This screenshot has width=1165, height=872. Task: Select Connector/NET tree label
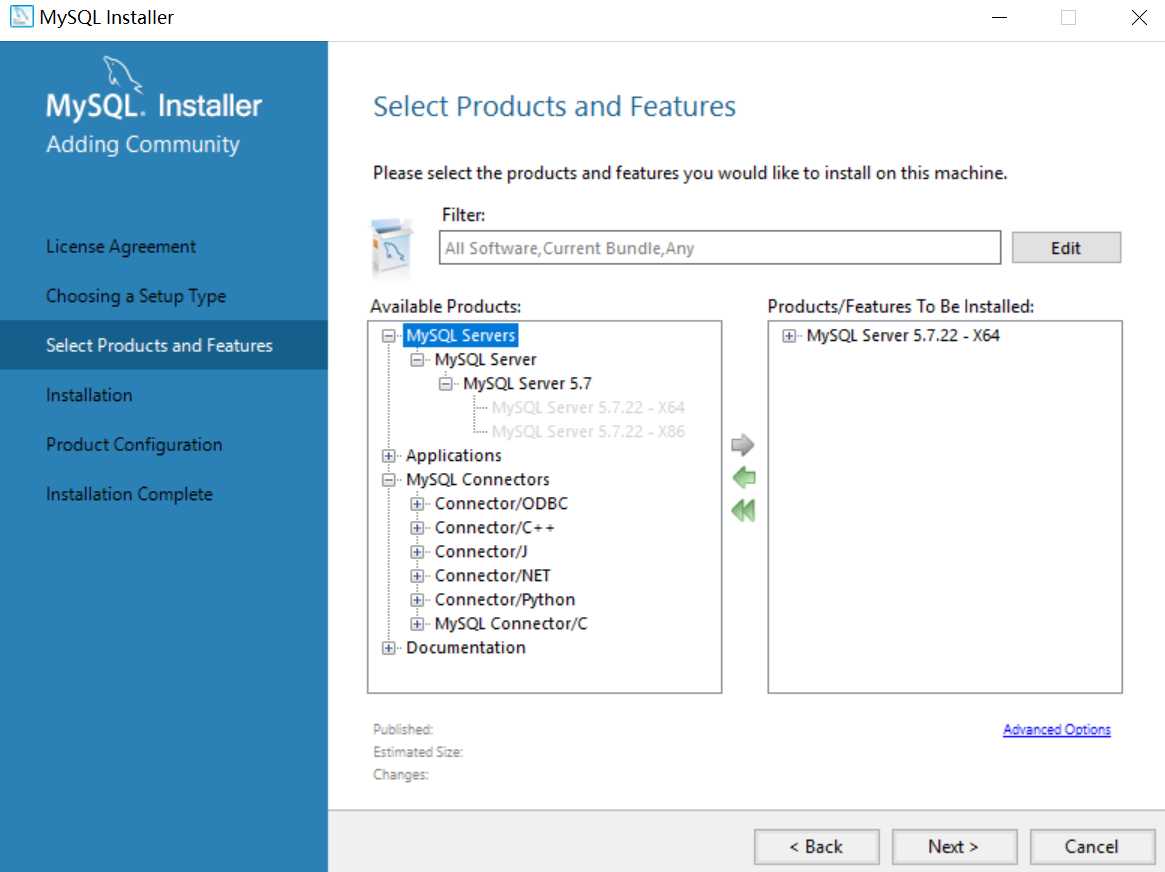click(x=492, y=576)
